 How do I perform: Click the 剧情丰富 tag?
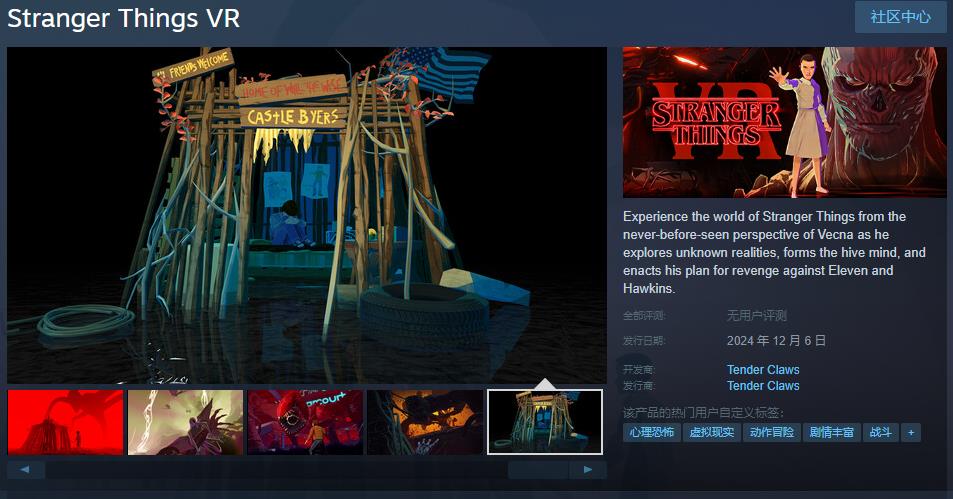point(832,432)
